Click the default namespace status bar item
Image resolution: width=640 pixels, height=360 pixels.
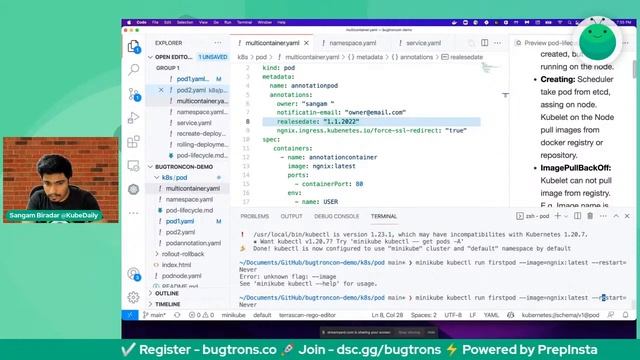point(262,315)
